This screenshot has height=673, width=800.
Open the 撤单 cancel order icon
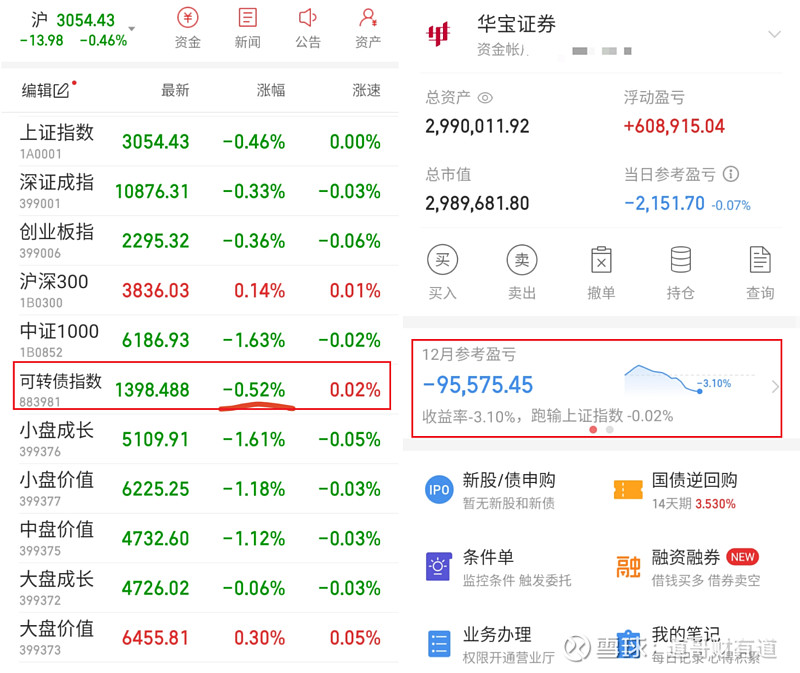[601, 260]
